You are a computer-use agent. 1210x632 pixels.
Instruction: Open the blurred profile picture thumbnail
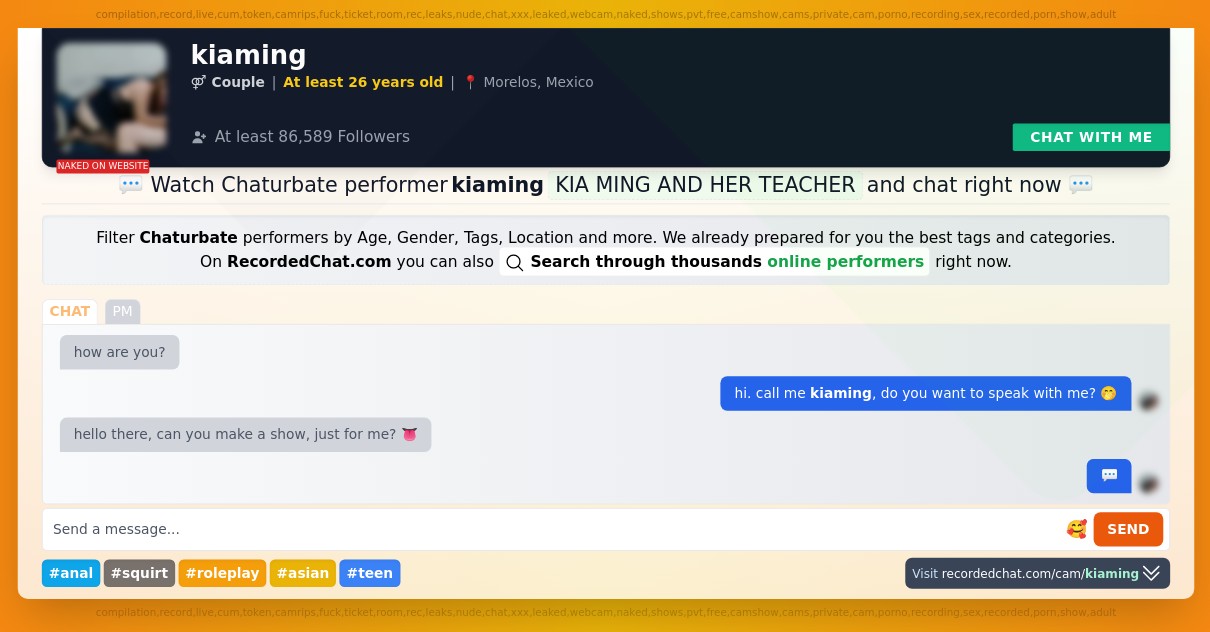(x=111, y=97)
